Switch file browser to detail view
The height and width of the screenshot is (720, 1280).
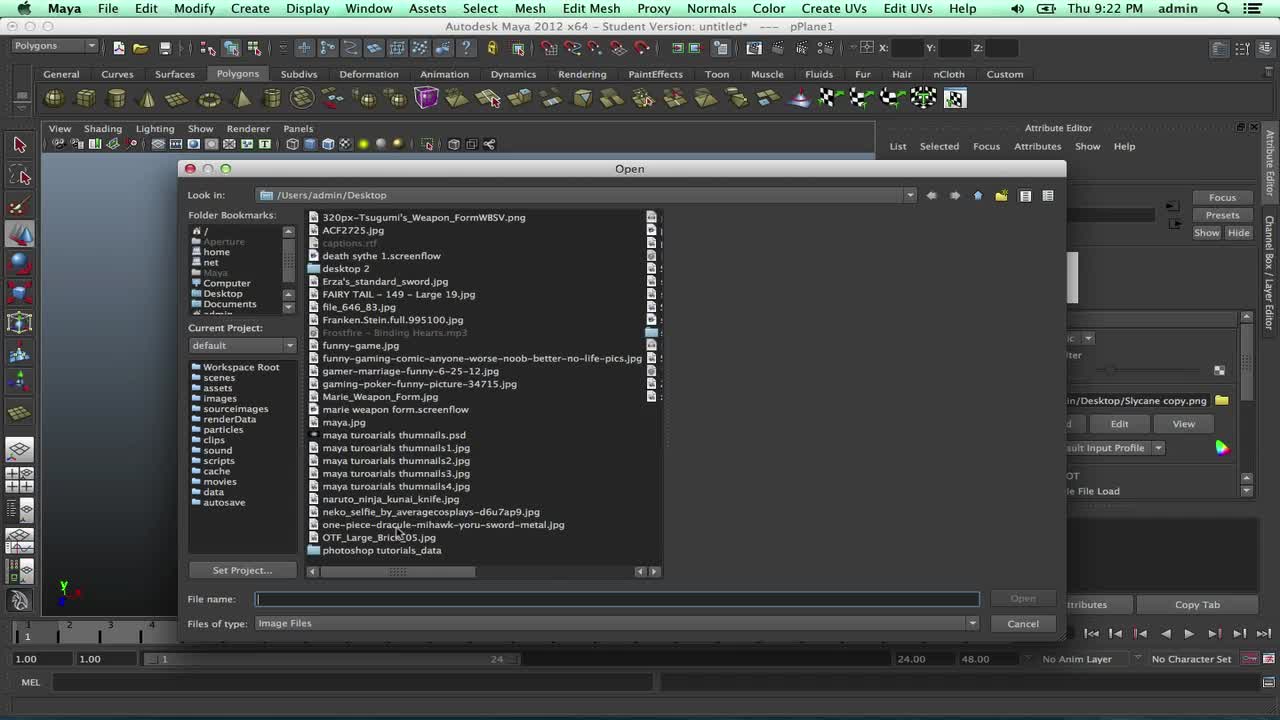click(x=1048, y=195)
